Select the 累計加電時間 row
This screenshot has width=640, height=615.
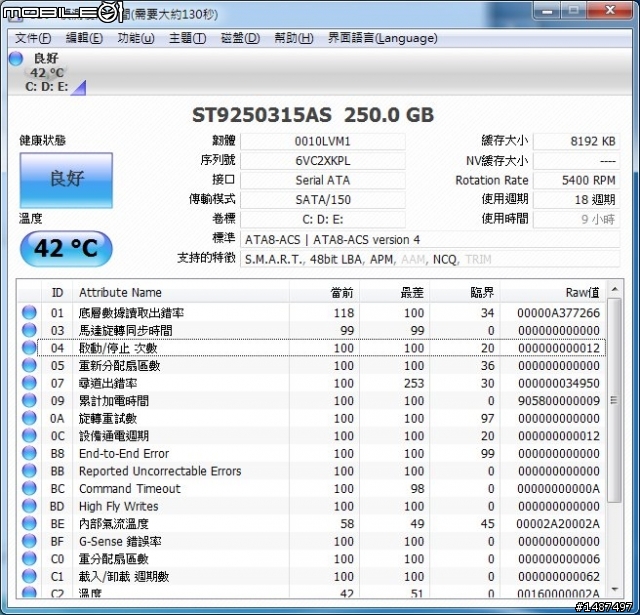312,400
